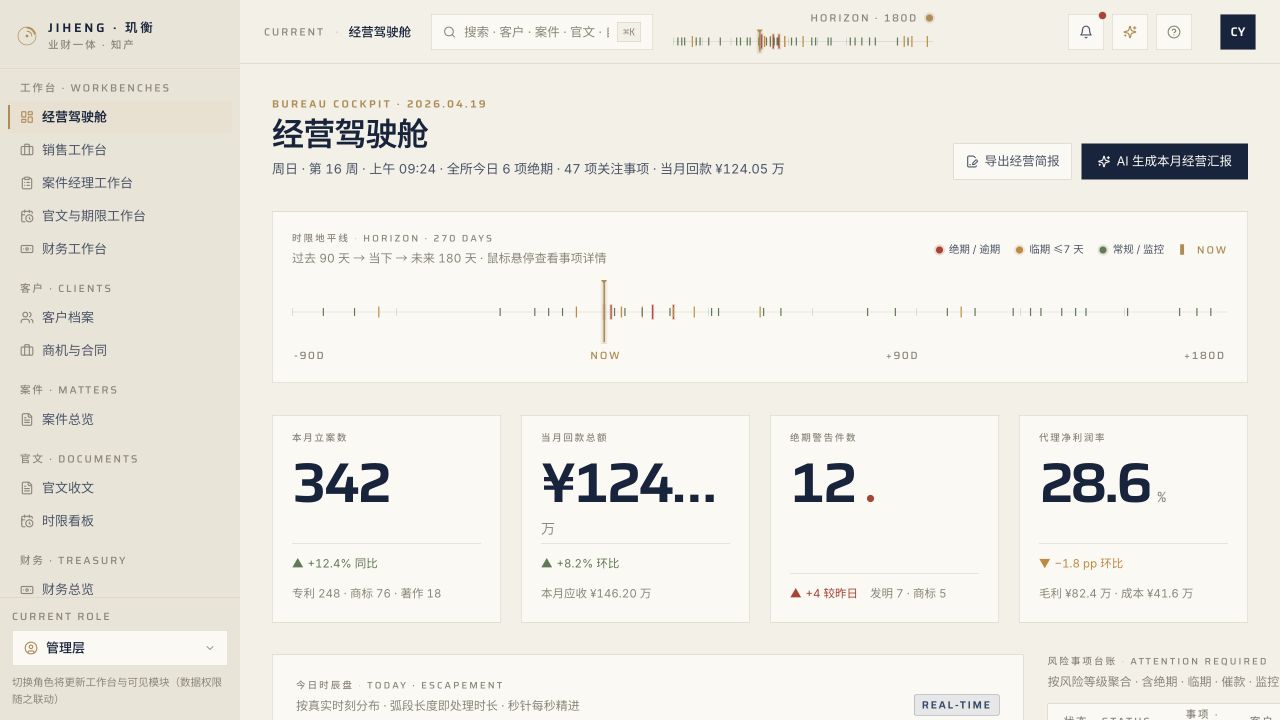Click the search field for 客户 案件 官文
The image size is (1280, 720).
coord(542,32)
